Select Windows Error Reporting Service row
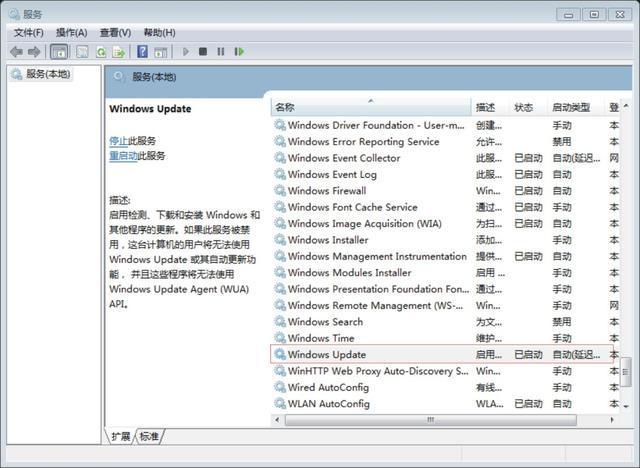This screenshot has height=468, width=640. click(x=446, y=142)
